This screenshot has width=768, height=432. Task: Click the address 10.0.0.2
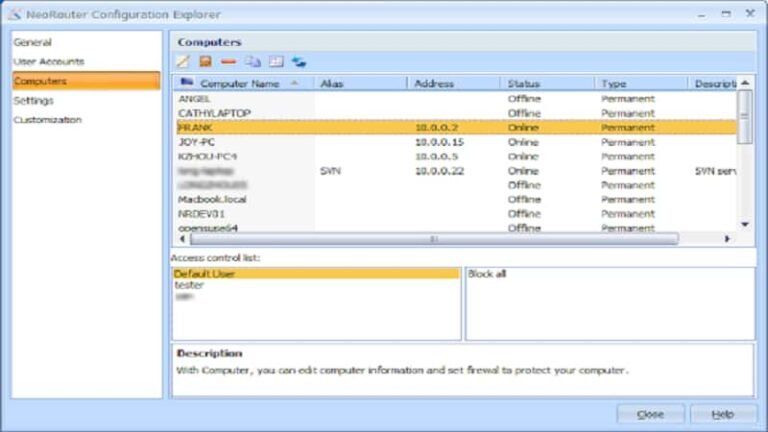click(x=436, y=127)
